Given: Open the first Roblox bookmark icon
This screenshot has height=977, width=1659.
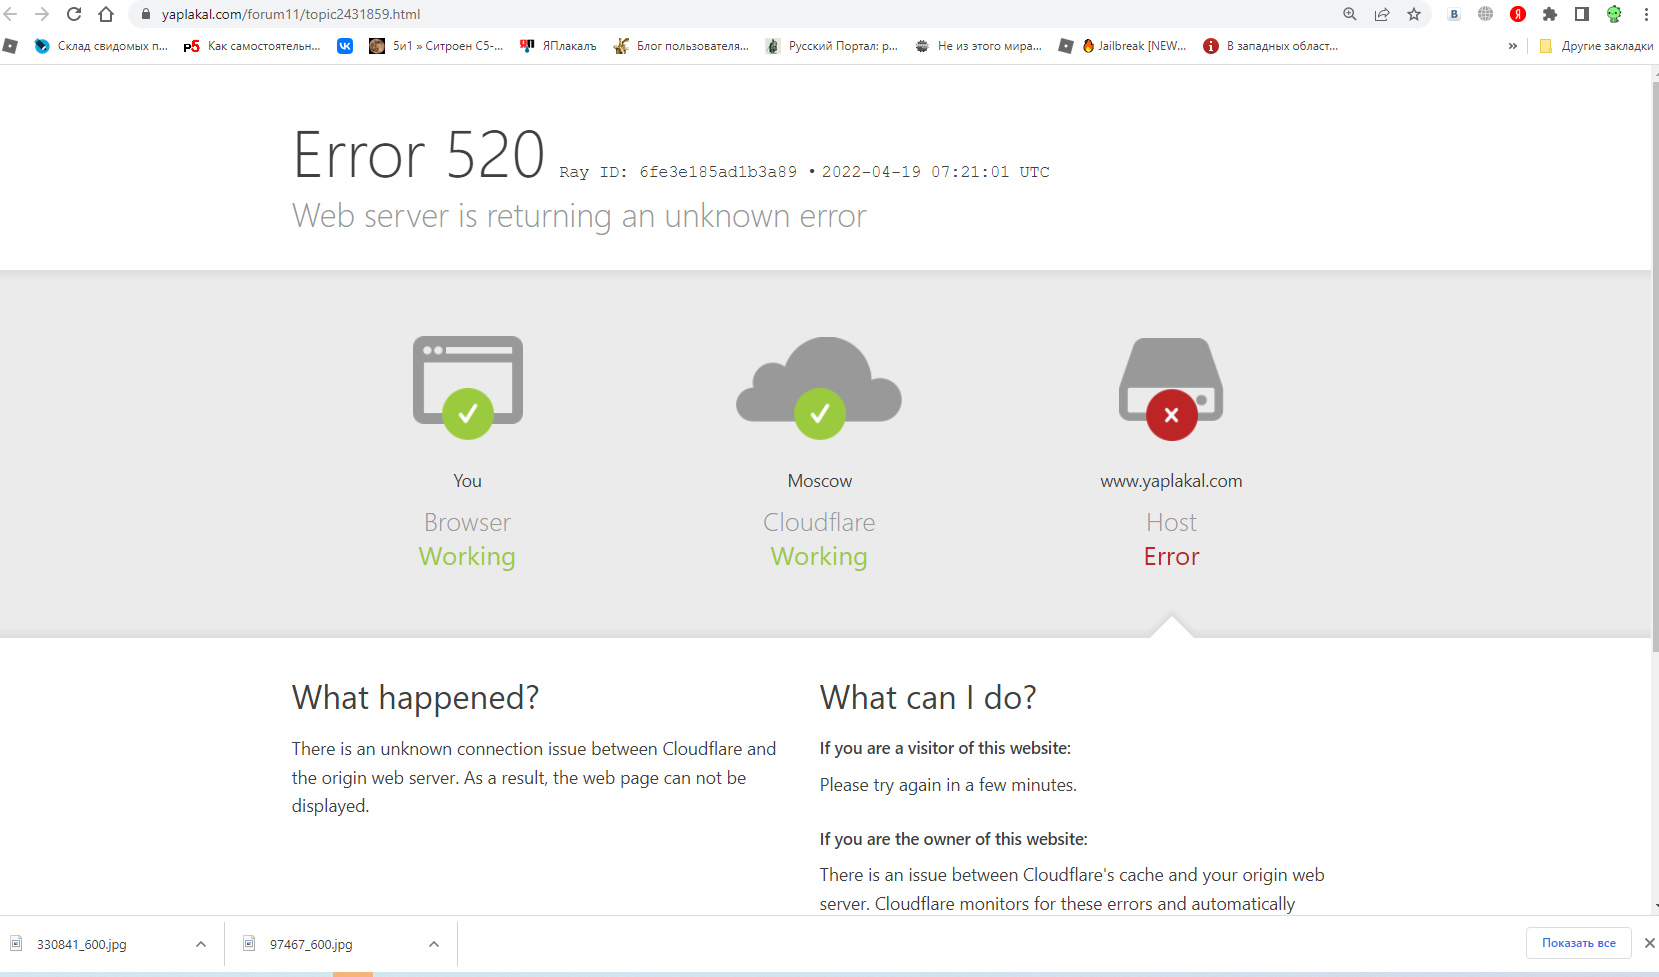Looking at the screenshot, I should click(10, 46).
